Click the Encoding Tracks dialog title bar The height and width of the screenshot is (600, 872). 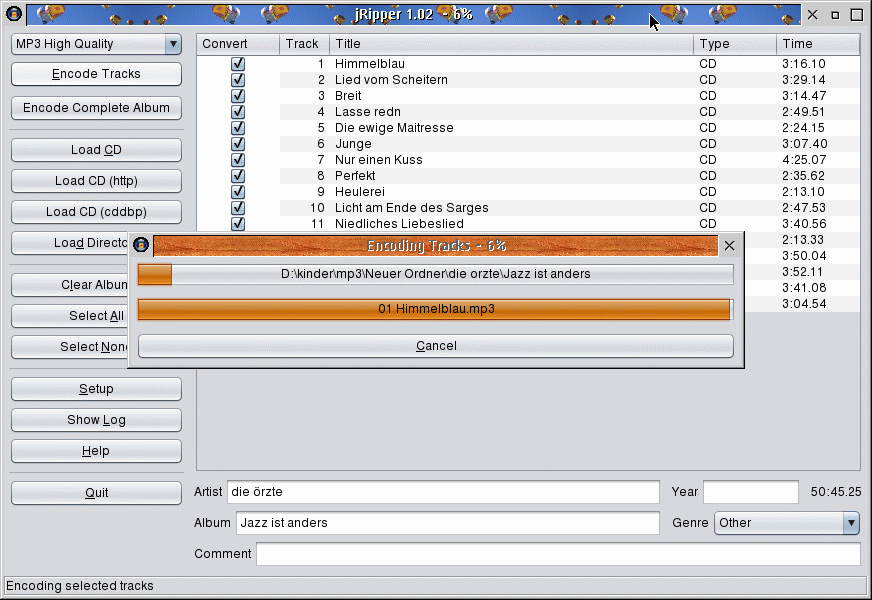435,245
